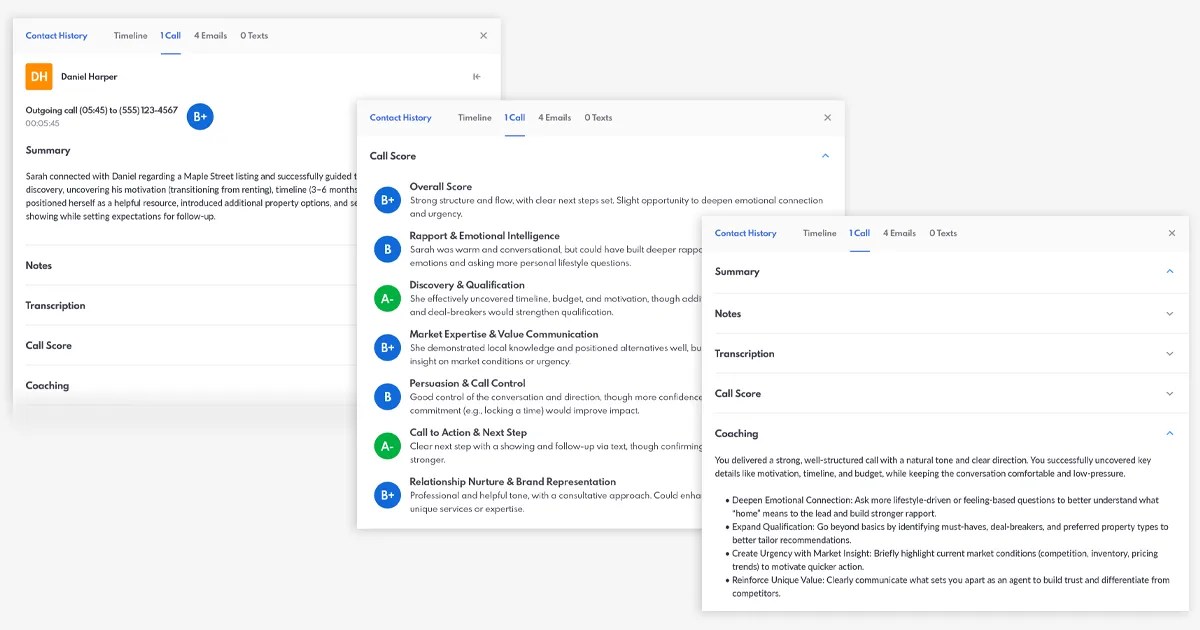The height and width of the screenshot is (630, 1200).
Task: Click the B+ badge for Overall Score
Action: coord(387,200)
